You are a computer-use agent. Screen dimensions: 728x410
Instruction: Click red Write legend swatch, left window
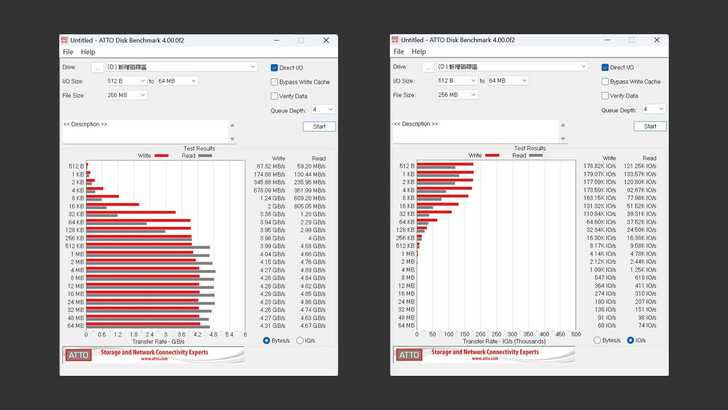[162, 156]
